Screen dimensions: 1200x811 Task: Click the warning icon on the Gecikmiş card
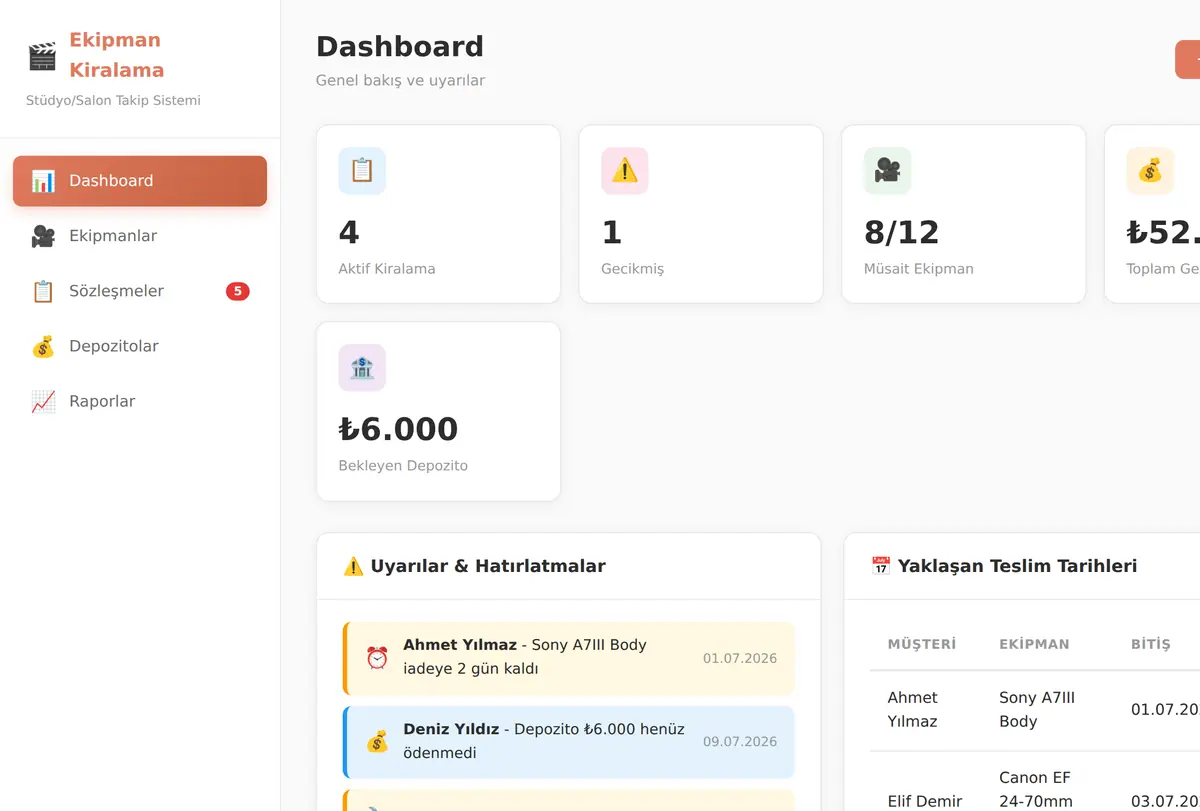pyautogui.click(x=625, y=171)
